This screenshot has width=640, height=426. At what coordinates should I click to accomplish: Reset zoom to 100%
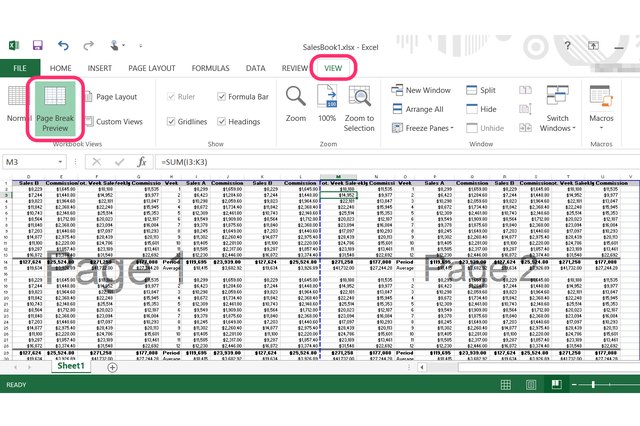(327, 103)
